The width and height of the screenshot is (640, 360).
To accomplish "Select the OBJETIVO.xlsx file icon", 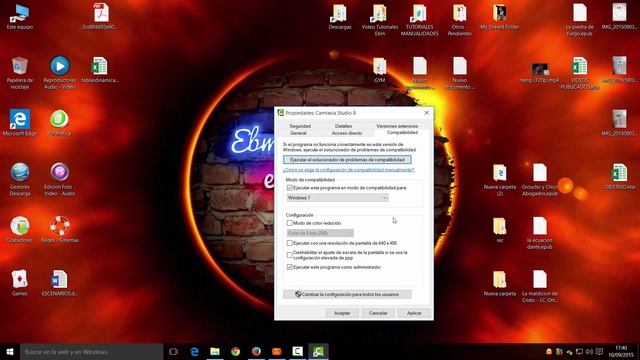I will (620, 176).
